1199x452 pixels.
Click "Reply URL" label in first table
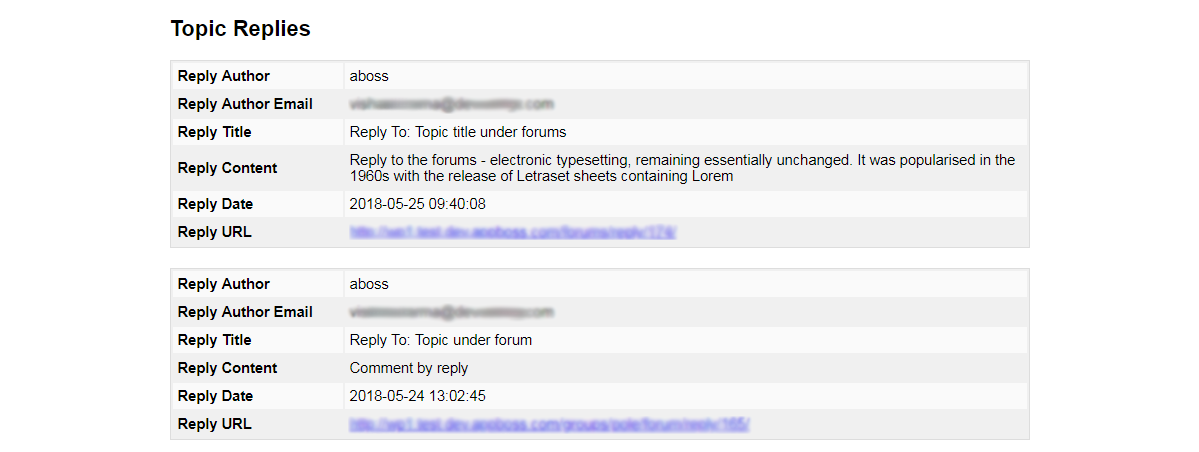pyautogui.click(x=214, y=232)
